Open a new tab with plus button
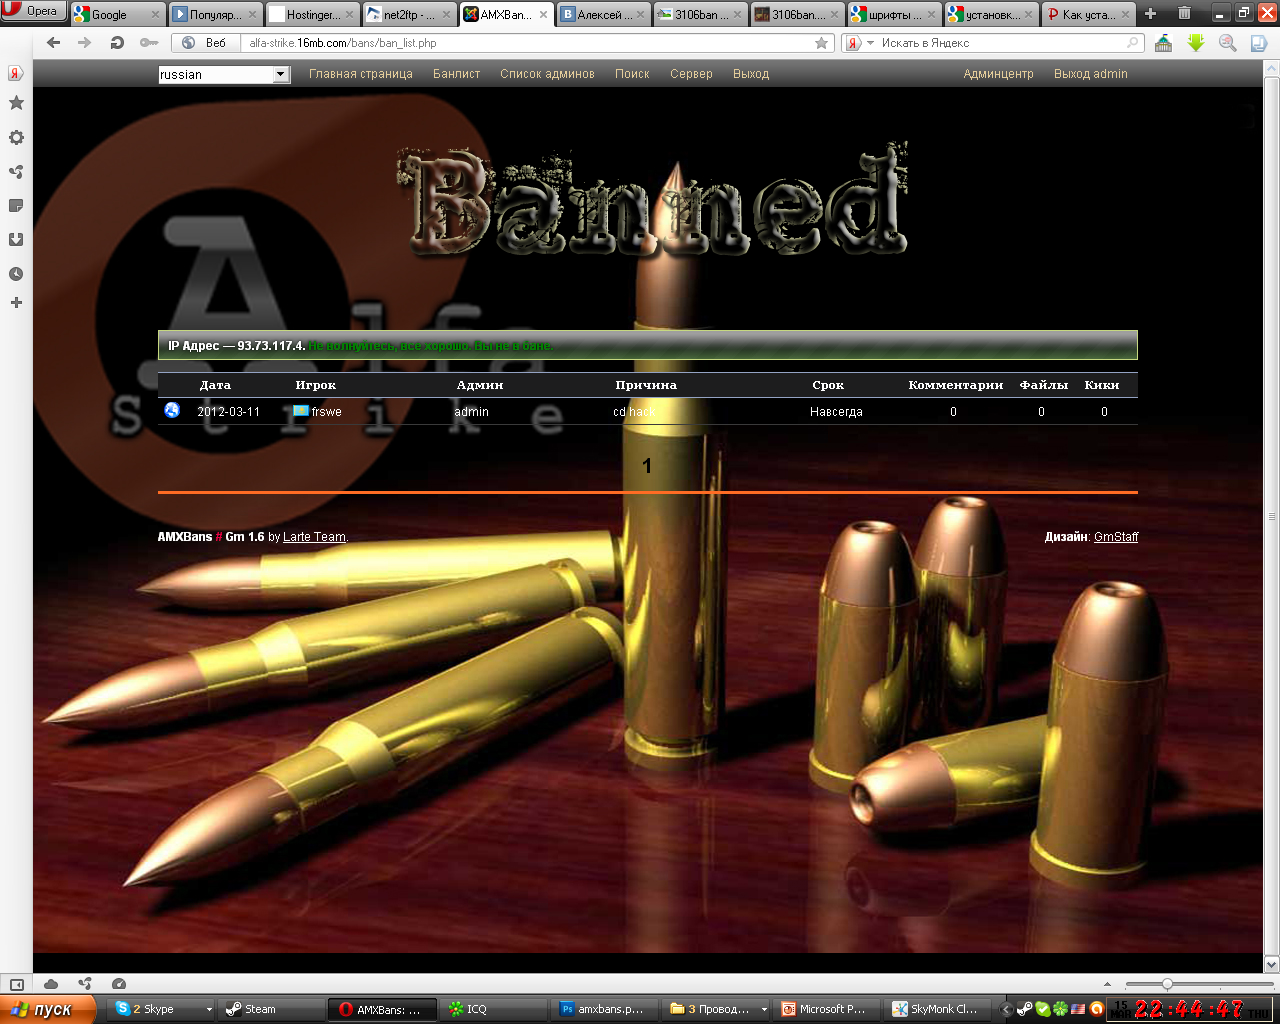Viewport: 1280px width, 1024px height. [x=1150, y=14]
